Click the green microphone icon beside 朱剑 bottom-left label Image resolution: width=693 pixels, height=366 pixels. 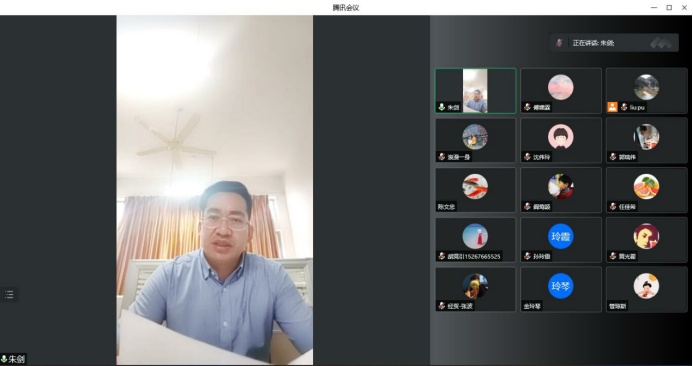coord(4,359)
